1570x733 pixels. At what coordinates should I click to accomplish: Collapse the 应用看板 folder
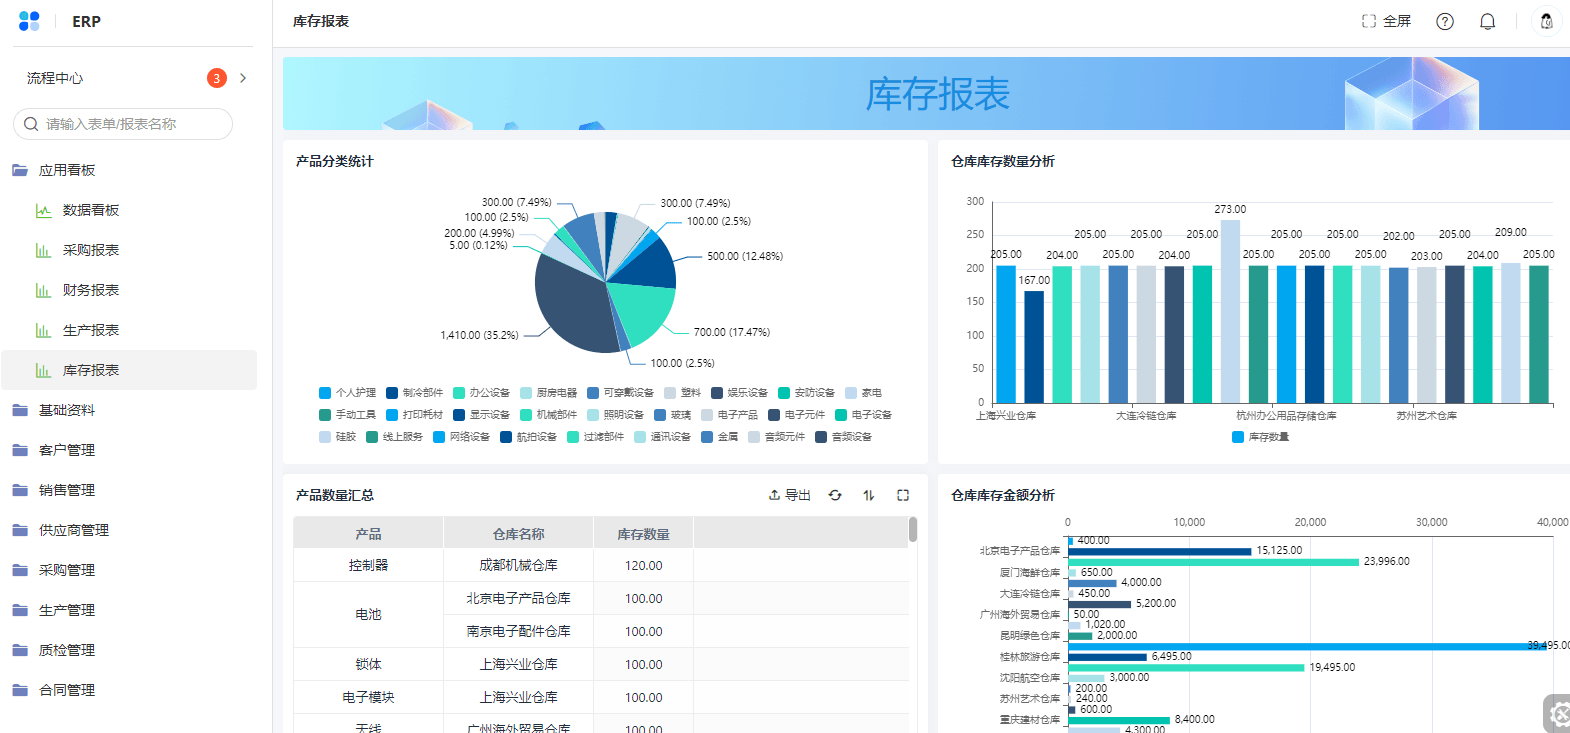[x=67, y=170]
